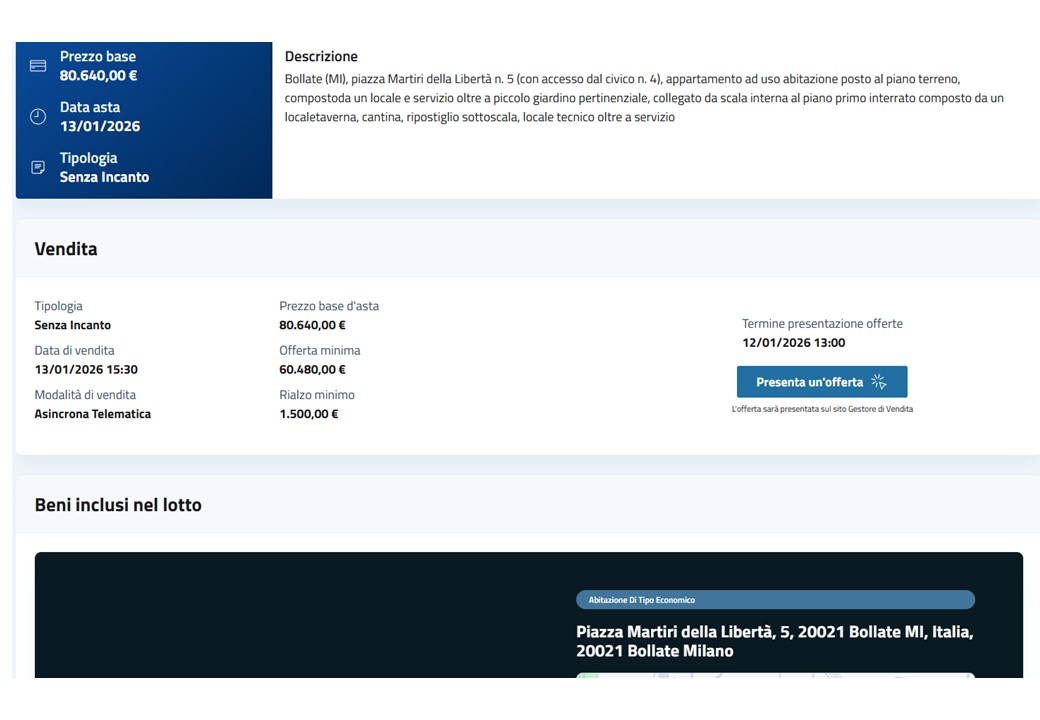Click the credit card icon beside Prezzo base

38,66
